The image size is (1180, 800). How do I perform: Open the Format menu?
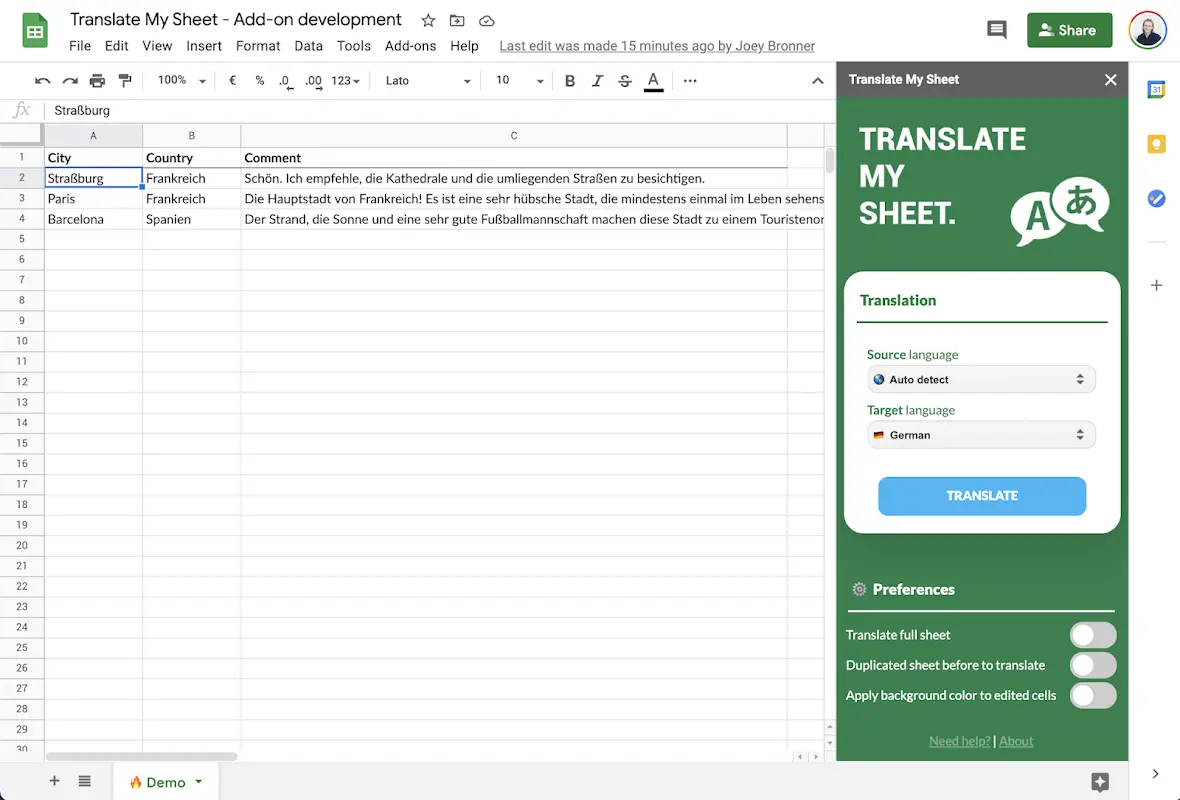tap(258, 46)
